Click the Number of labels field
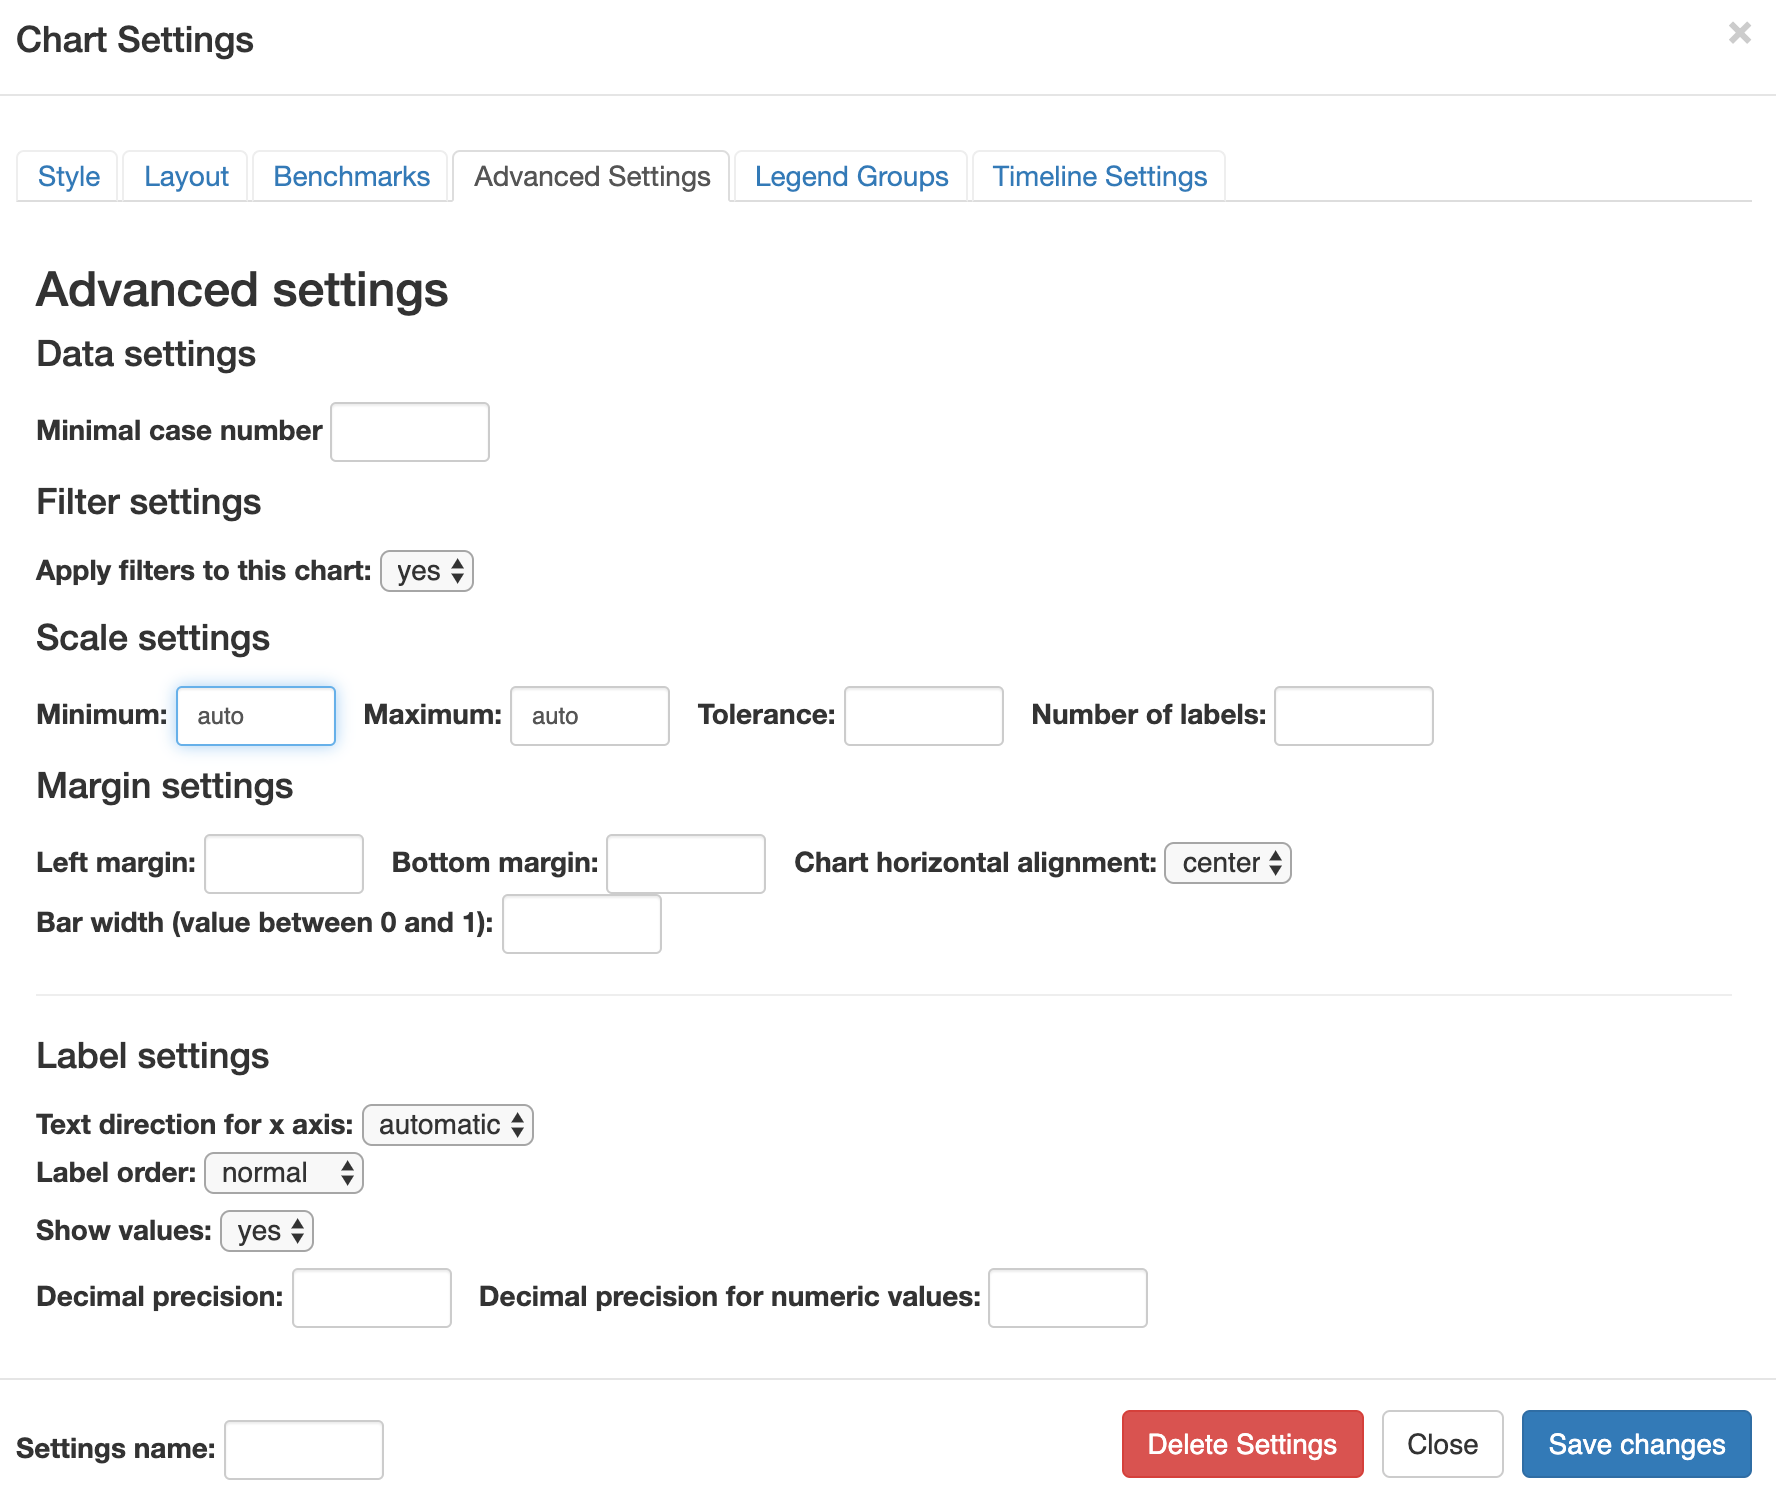The width and height of the screenshot is (1776, 1502). pos(1353,716)
